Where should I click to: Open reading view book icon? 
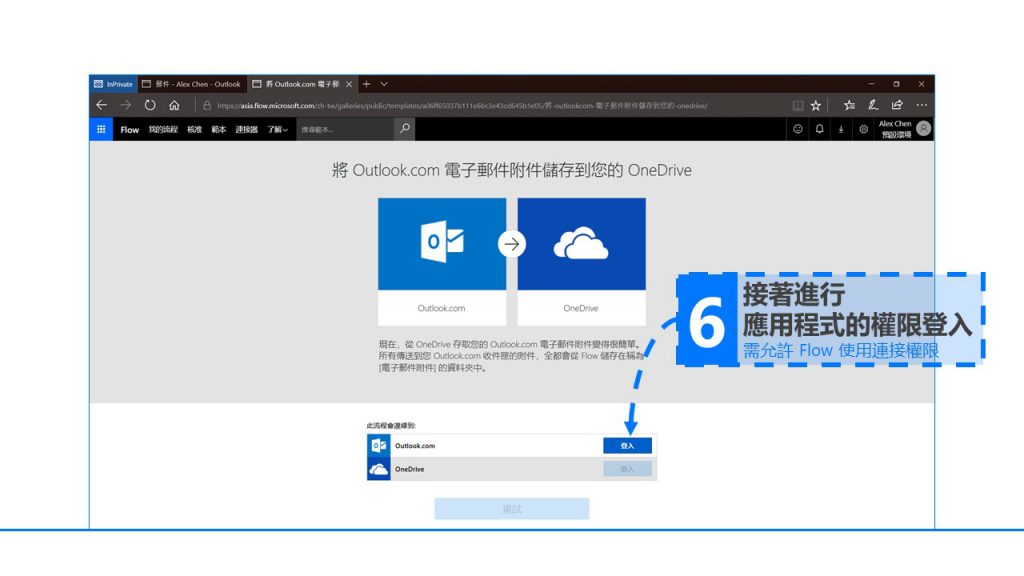coord(797,105)
